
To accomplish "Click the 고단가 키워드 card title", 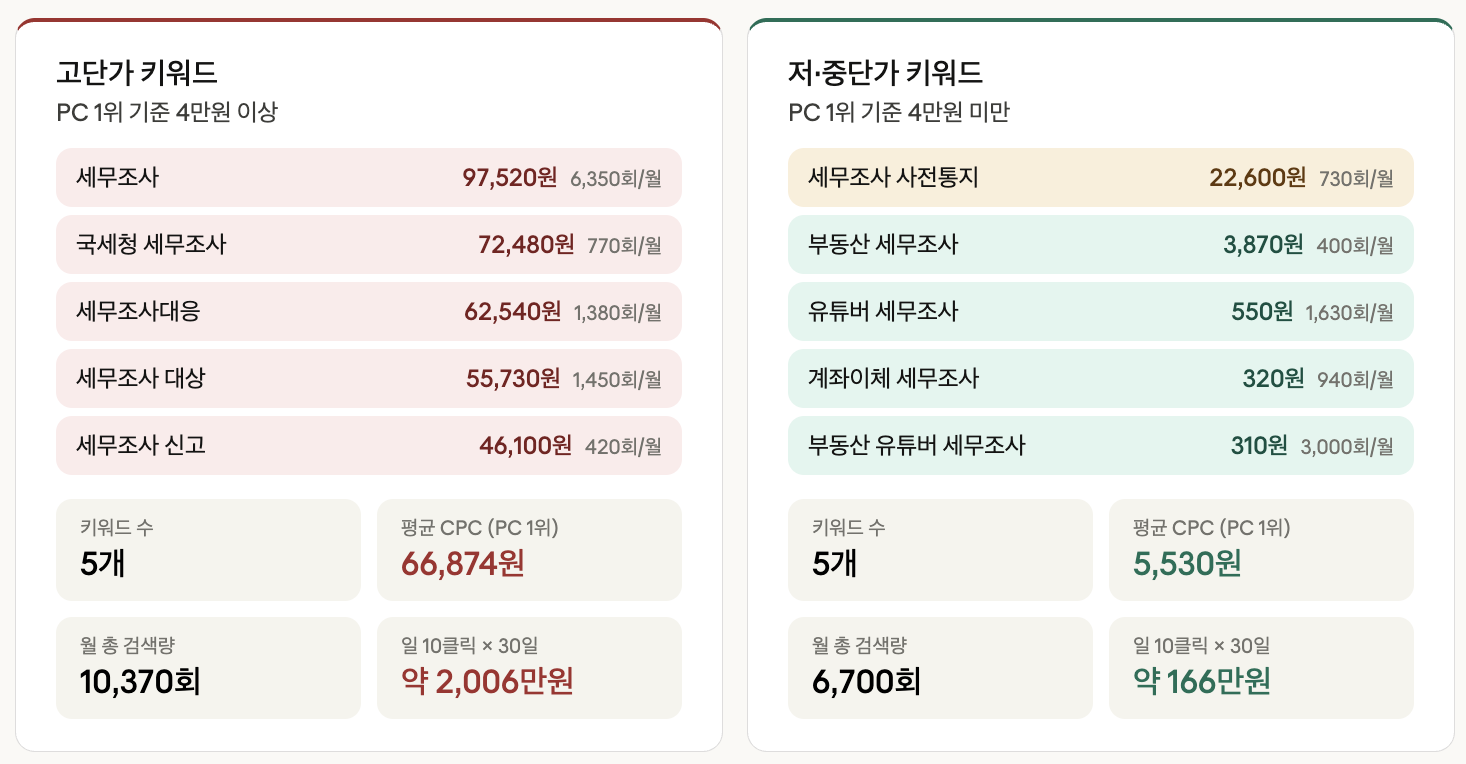I will click(137, 73).
